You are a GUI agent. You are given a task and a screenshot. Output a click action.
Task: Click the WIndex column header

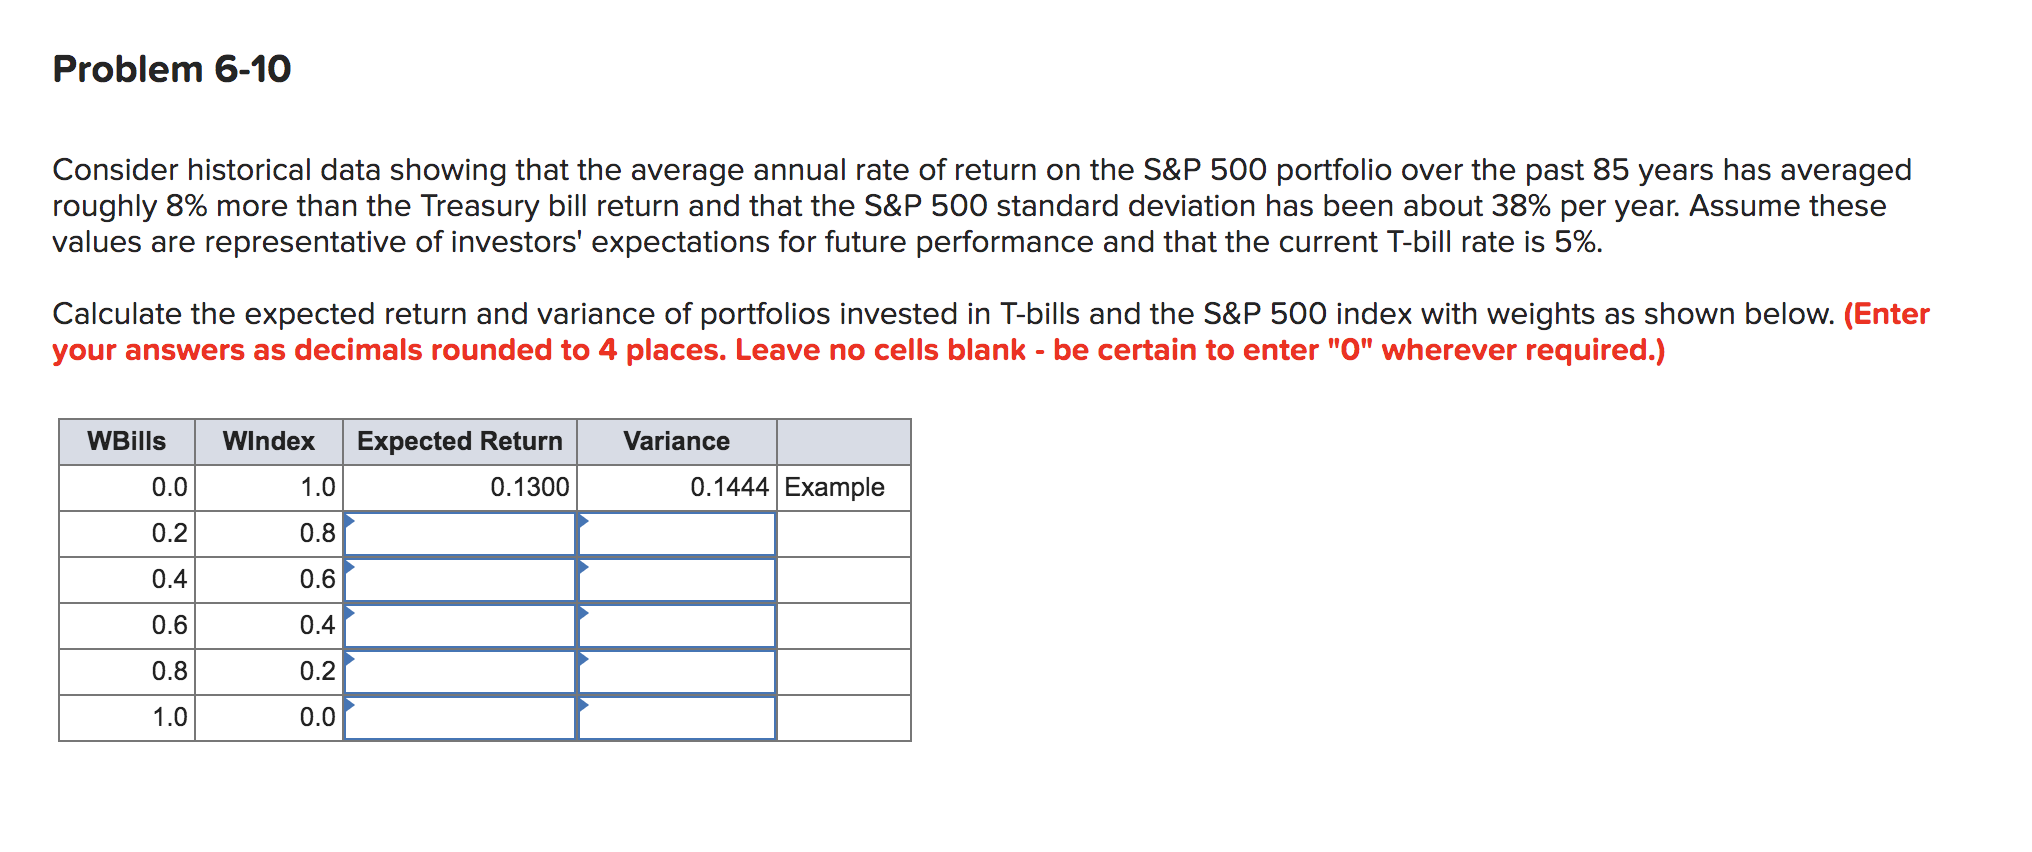(268, 441)
